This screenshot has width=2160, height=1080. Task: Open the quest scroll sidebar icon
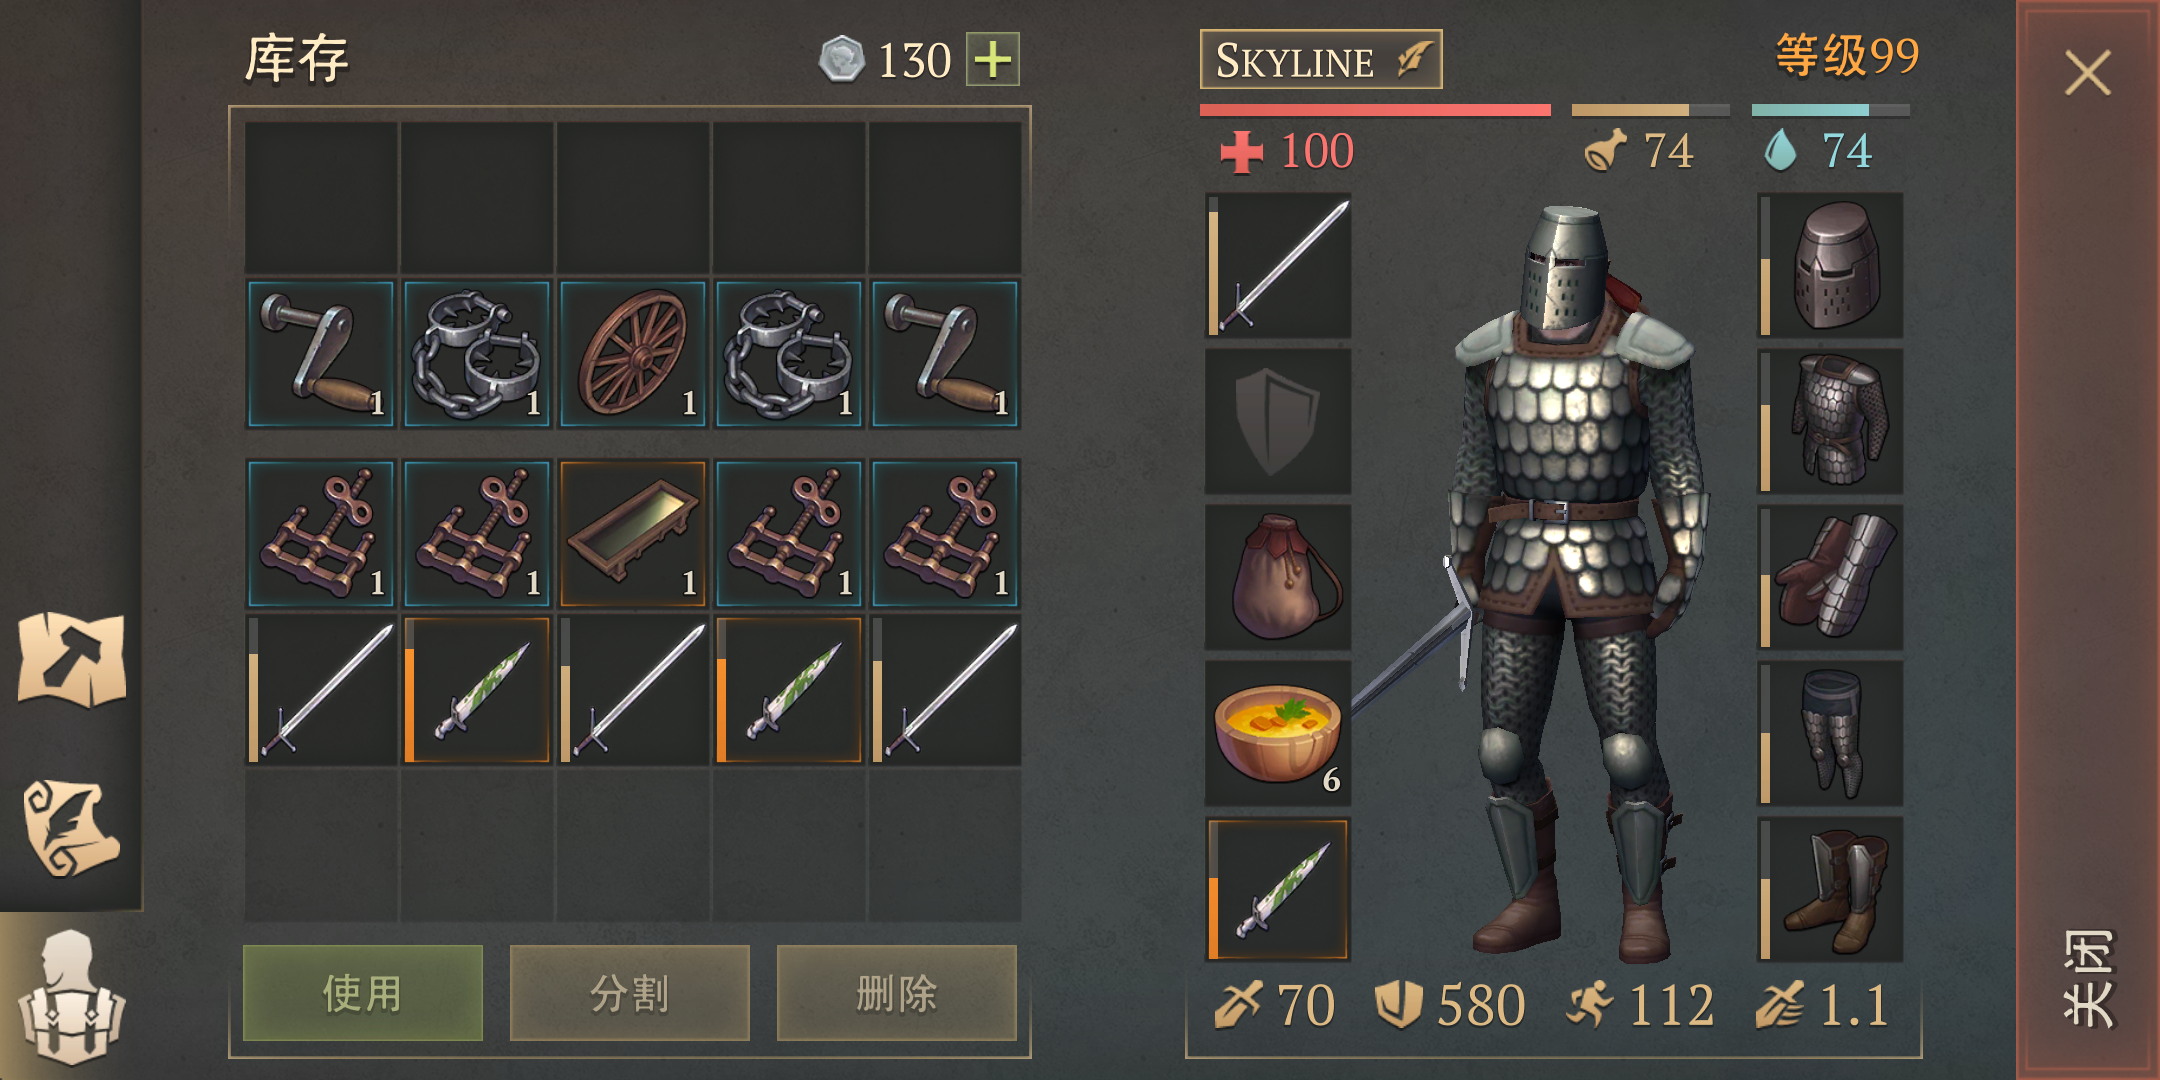pyautogui.click(x=71, y=828)
